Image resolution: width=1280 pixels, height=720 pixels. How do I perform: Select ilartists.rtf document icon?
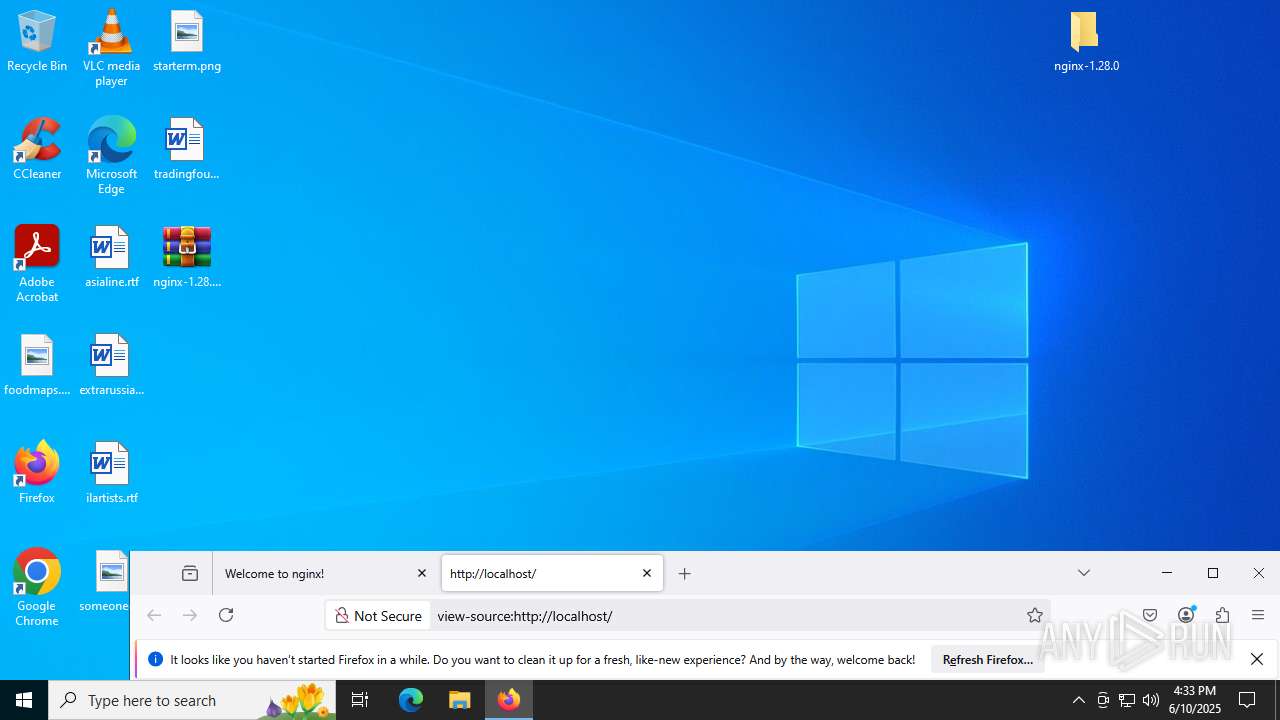tap(111, 474)
